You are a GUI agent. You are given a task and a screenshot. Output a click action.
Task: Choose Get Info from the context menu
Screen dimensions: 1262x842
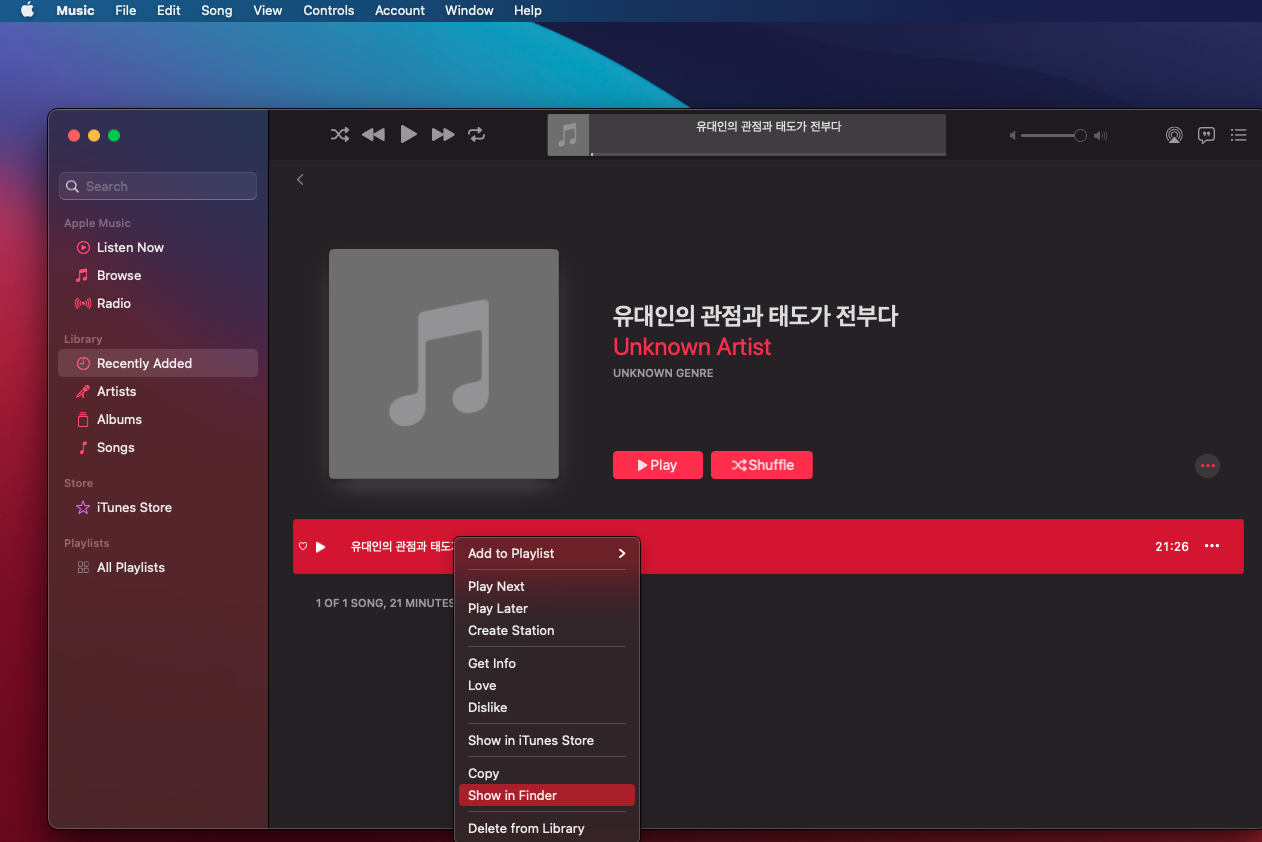coord(547,663)
